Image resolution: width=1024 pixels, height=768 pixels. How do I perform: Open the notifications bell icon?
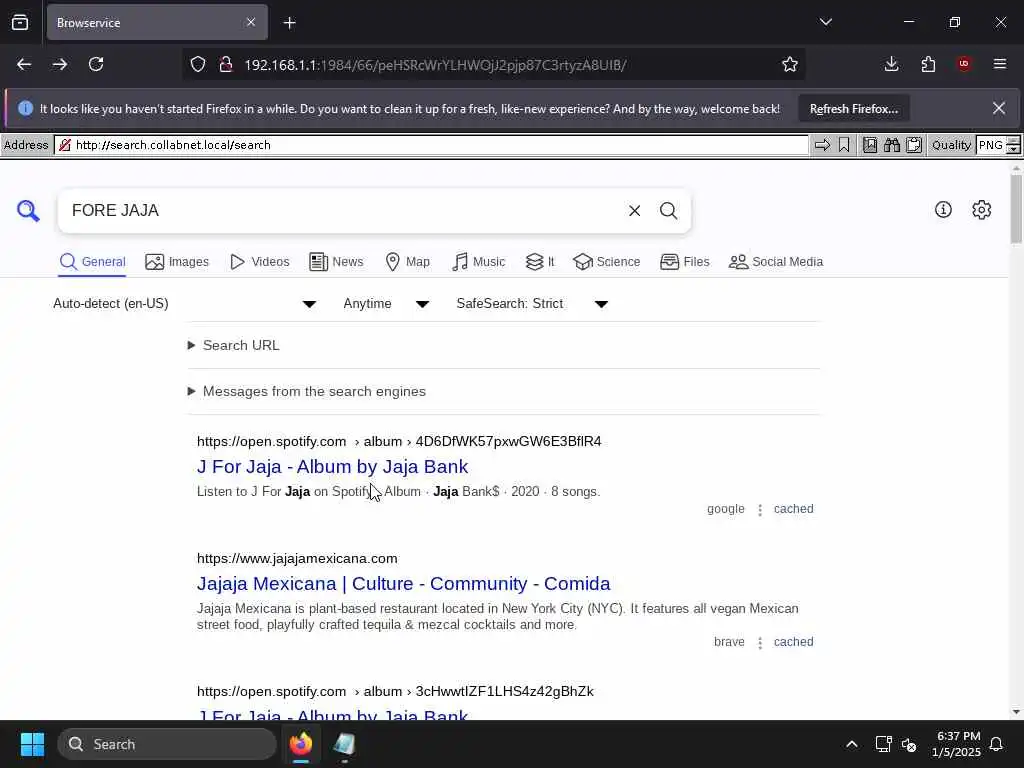point(997,744)
